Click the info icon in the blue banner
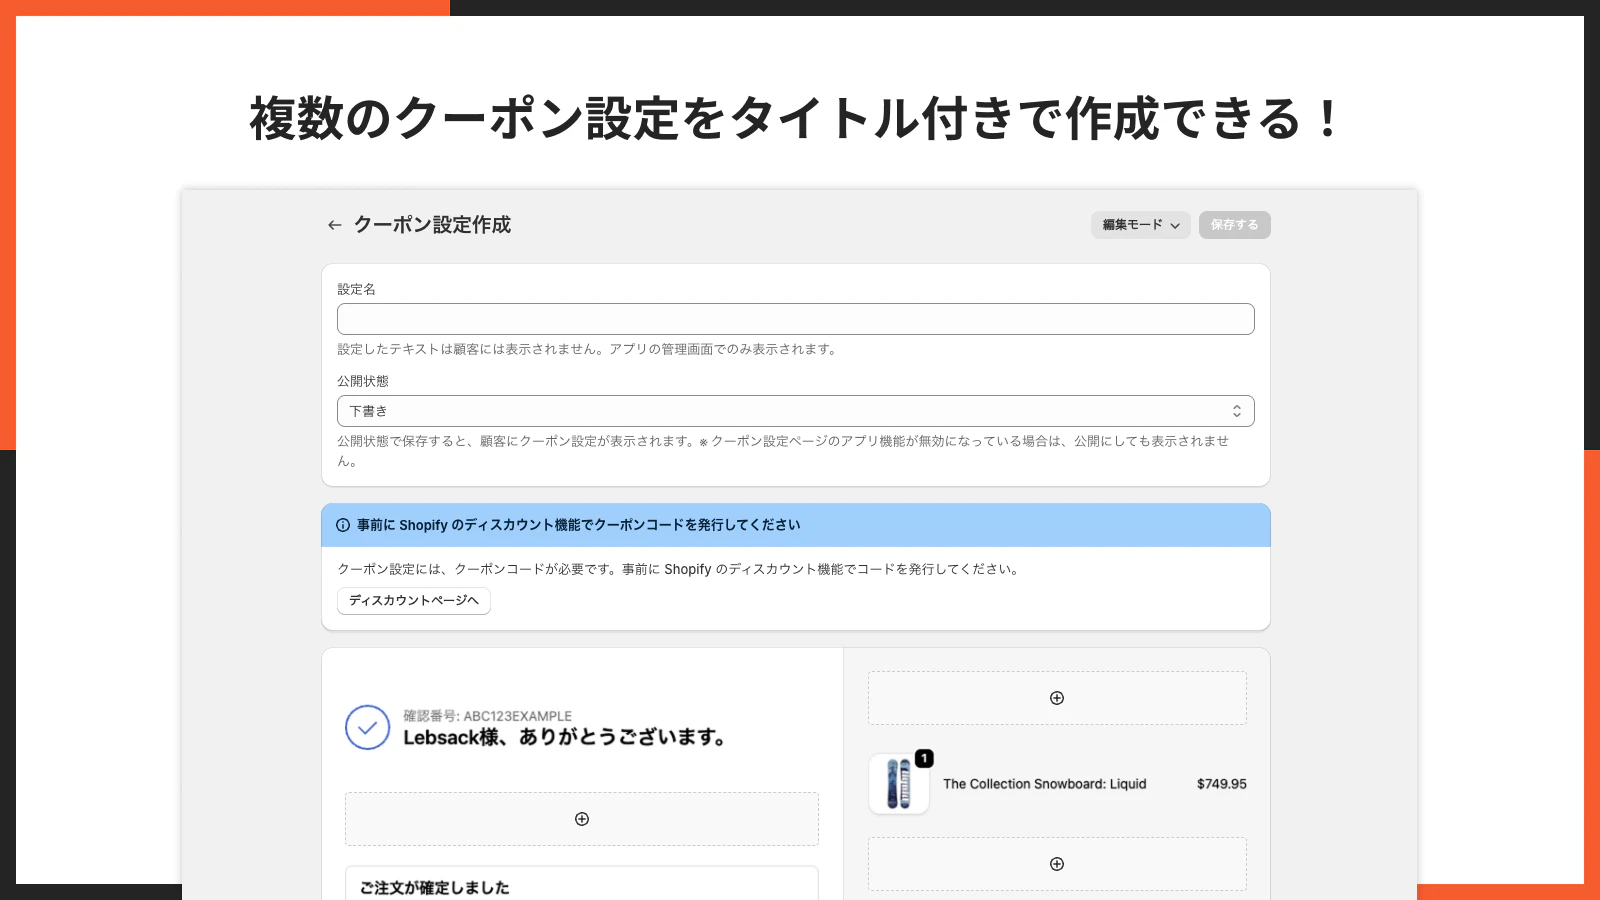The width and height of the screenshot is (1600, 900). [x=343, y=525]
